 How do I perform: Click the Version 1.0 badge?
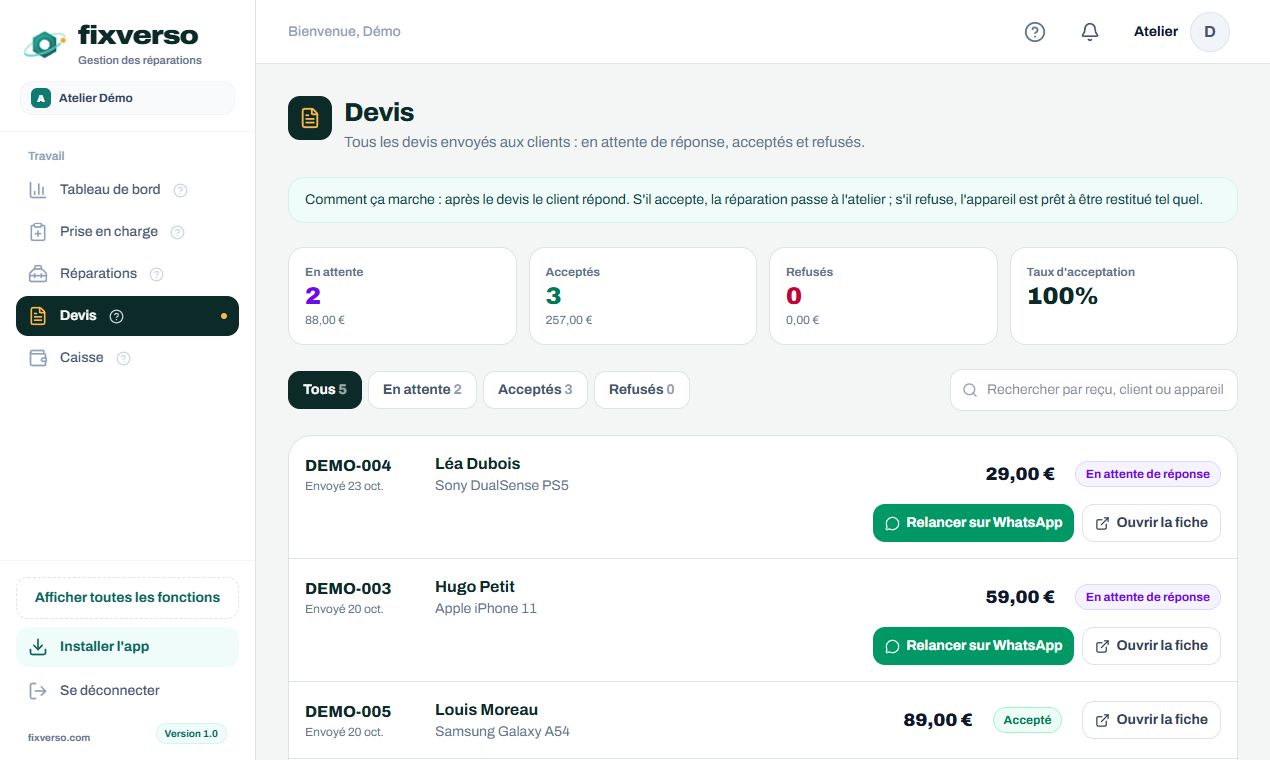coord(191,734)
